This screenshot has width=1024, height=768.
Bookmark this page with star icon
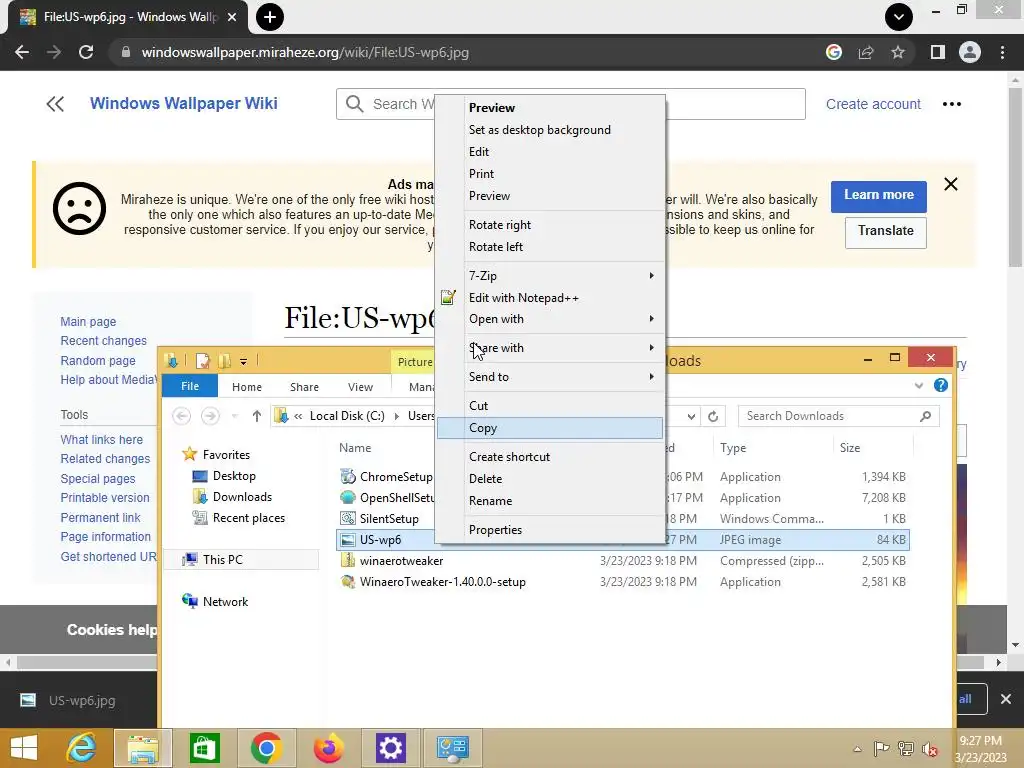[898, 52]
